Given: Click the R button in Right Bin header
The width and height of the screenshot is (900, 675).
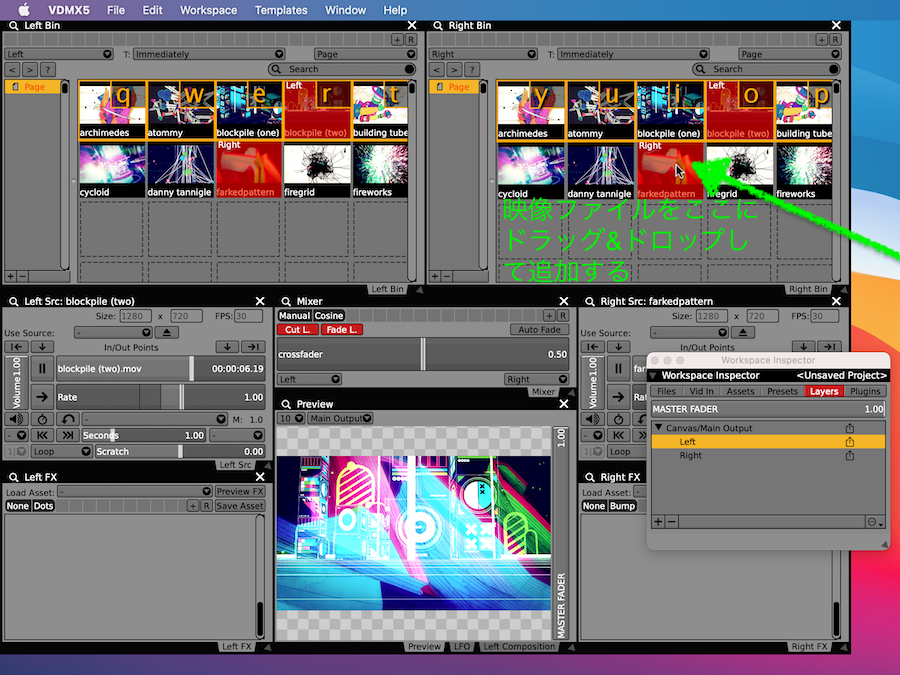Looking at the screenshot, I should point(835,40).
